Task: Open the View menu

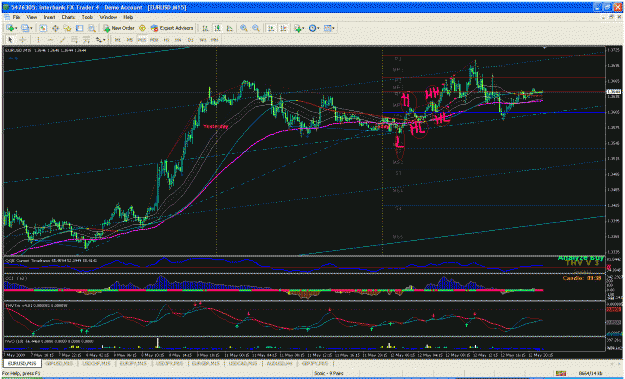Action: point(31,18)
